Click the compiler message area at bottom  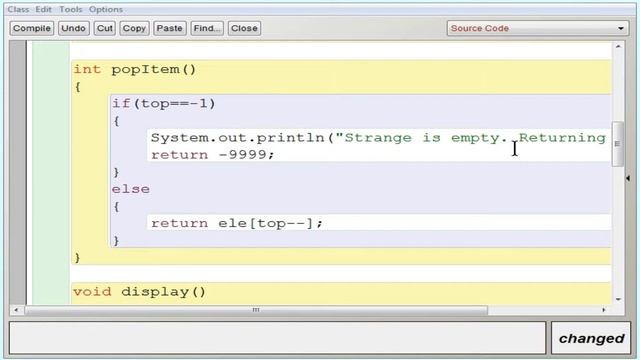point(277,338)
